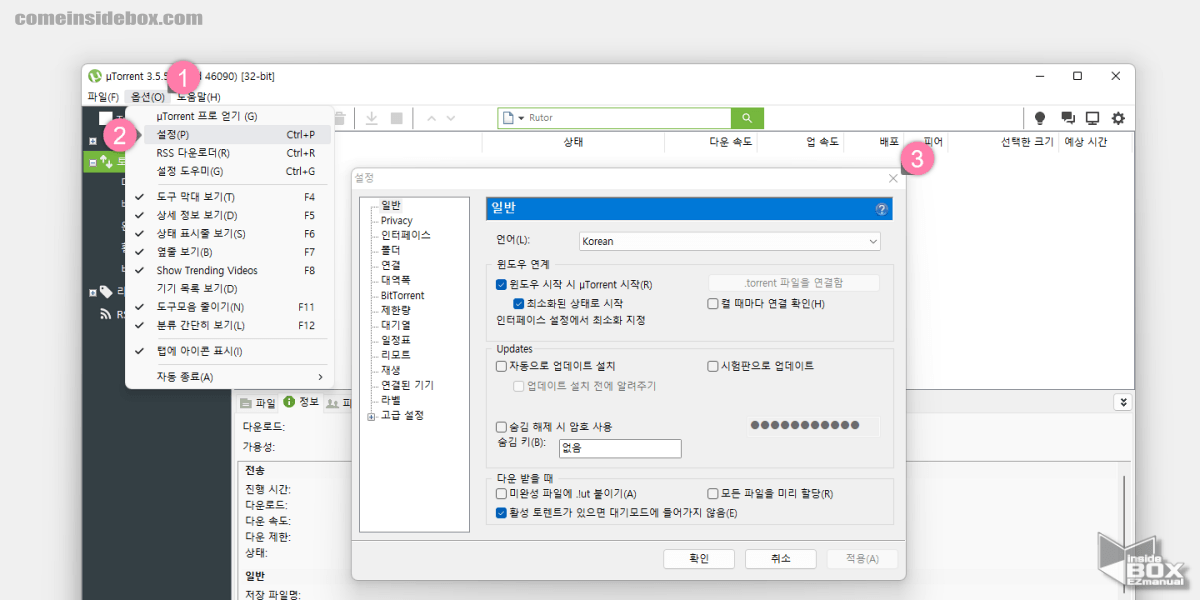Click the 취소 button
This screenshot has width=1200, height=600.
pyautogui.click(x=781, y=559)
